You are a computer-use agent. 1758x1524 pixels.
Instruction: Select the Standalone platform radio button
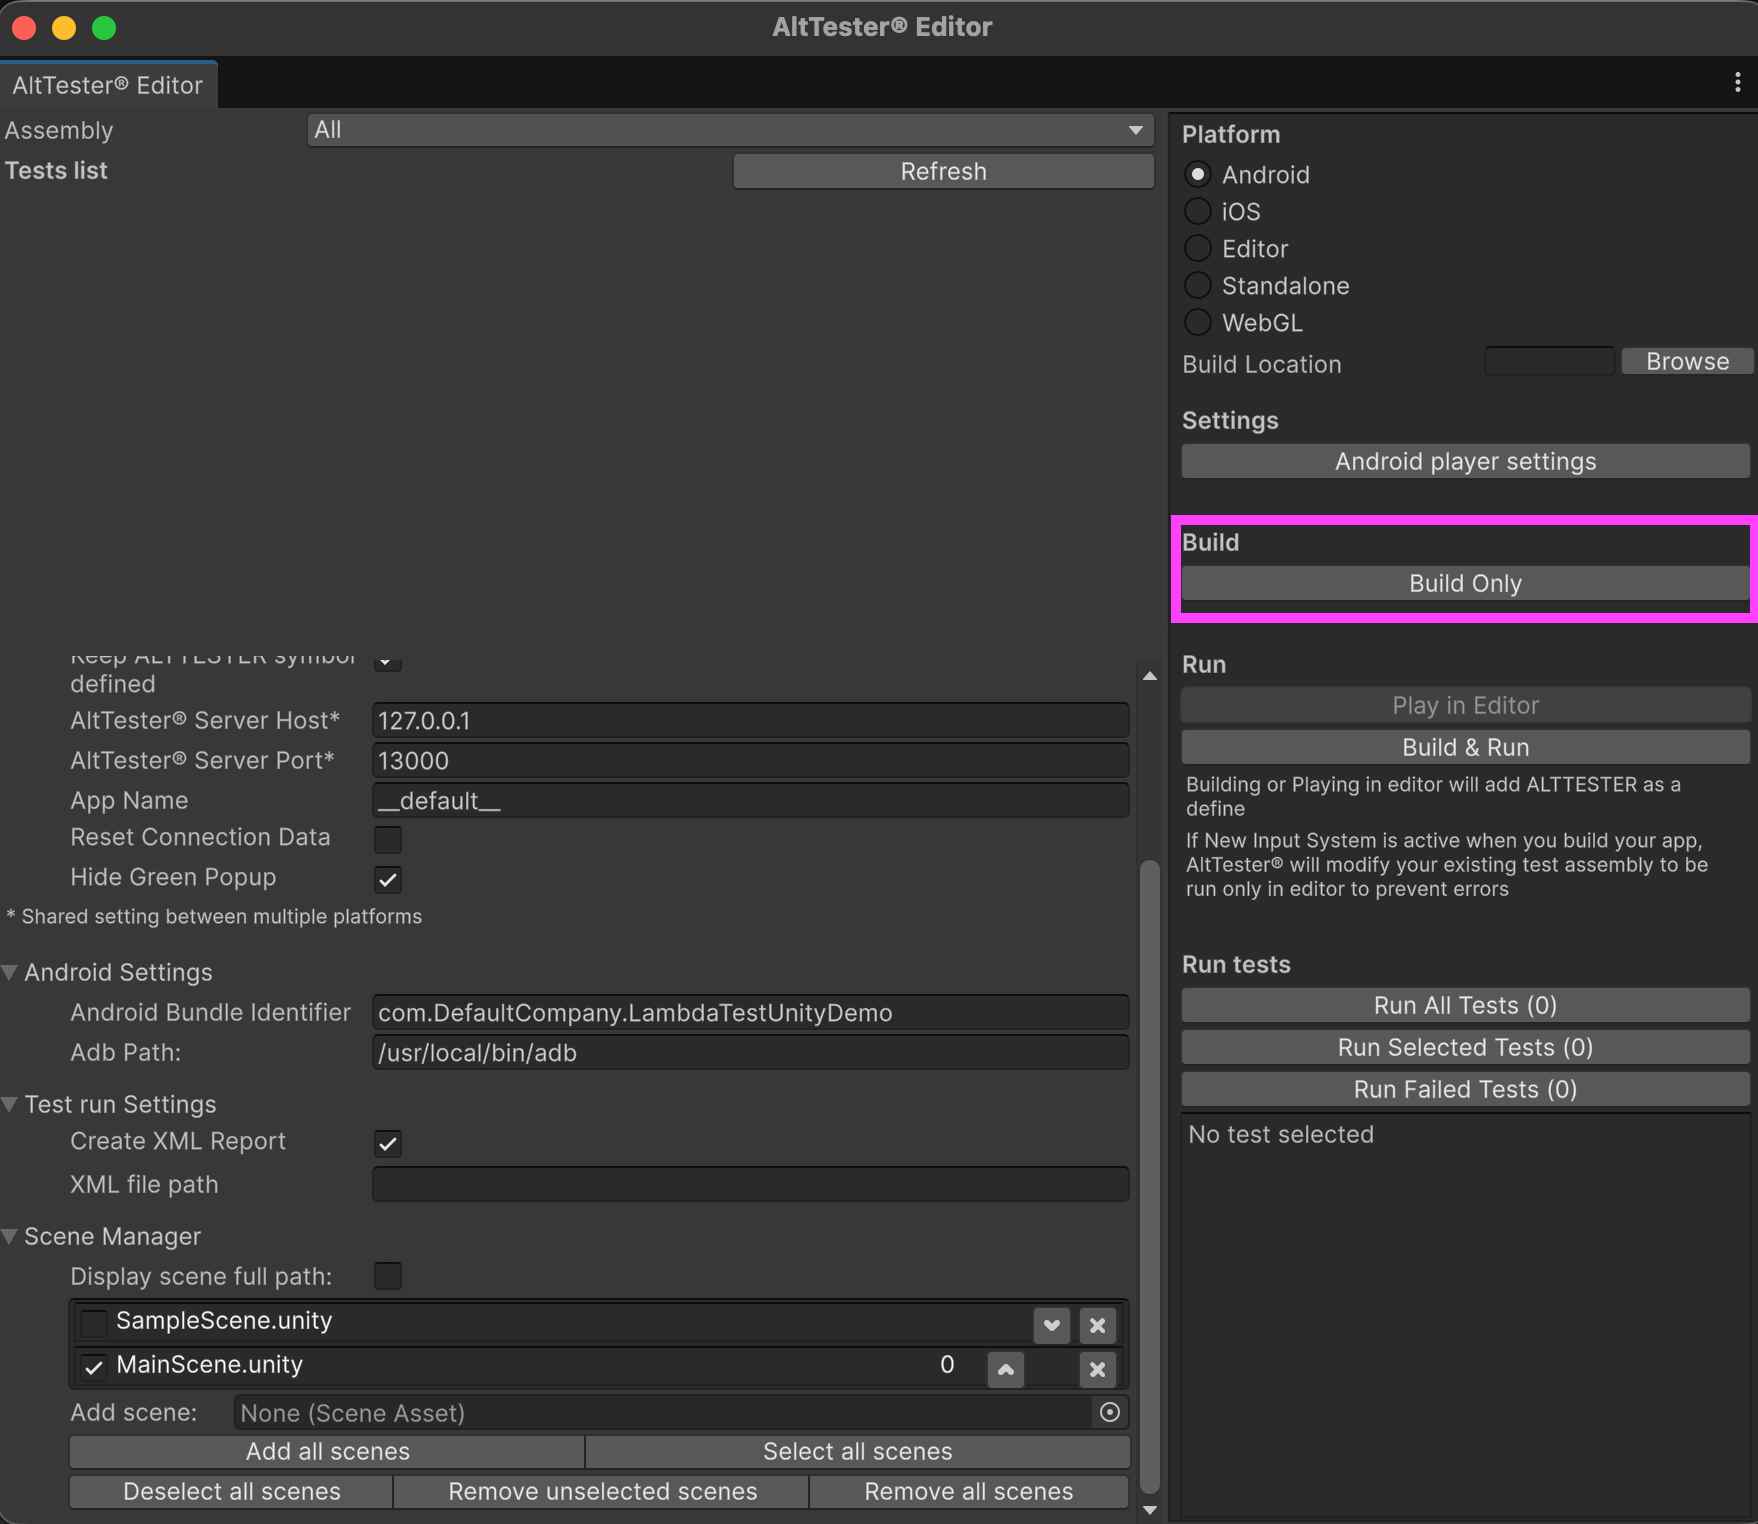(x=1197, y=285)
